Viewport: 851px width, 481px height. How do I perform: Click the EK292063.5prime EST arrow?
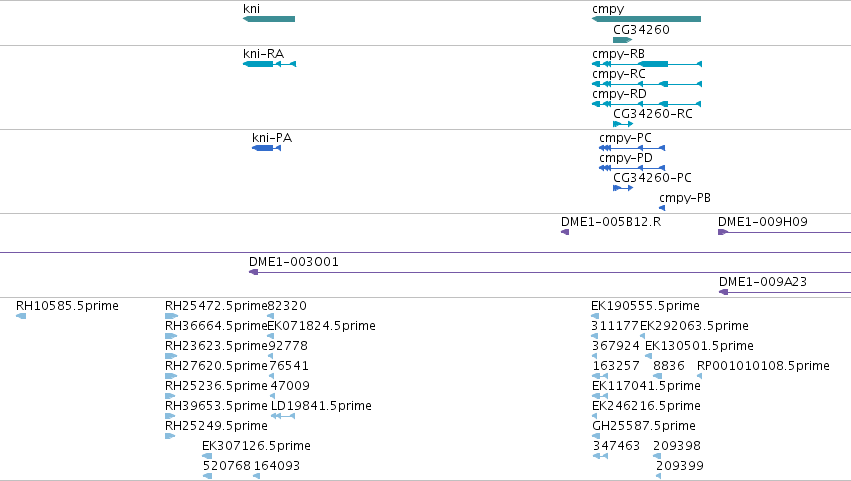[643, 336]
